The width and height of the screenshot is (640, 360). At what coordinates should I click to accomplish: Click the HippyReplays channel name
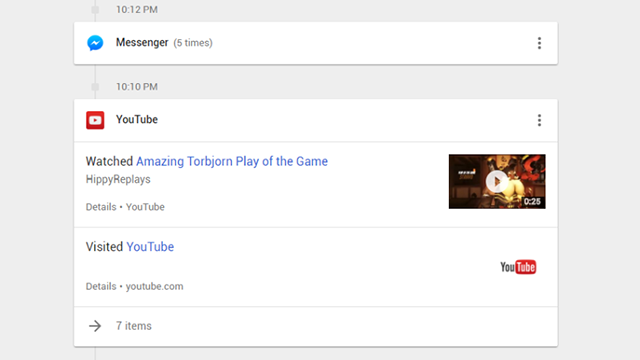tap(118, 179)
